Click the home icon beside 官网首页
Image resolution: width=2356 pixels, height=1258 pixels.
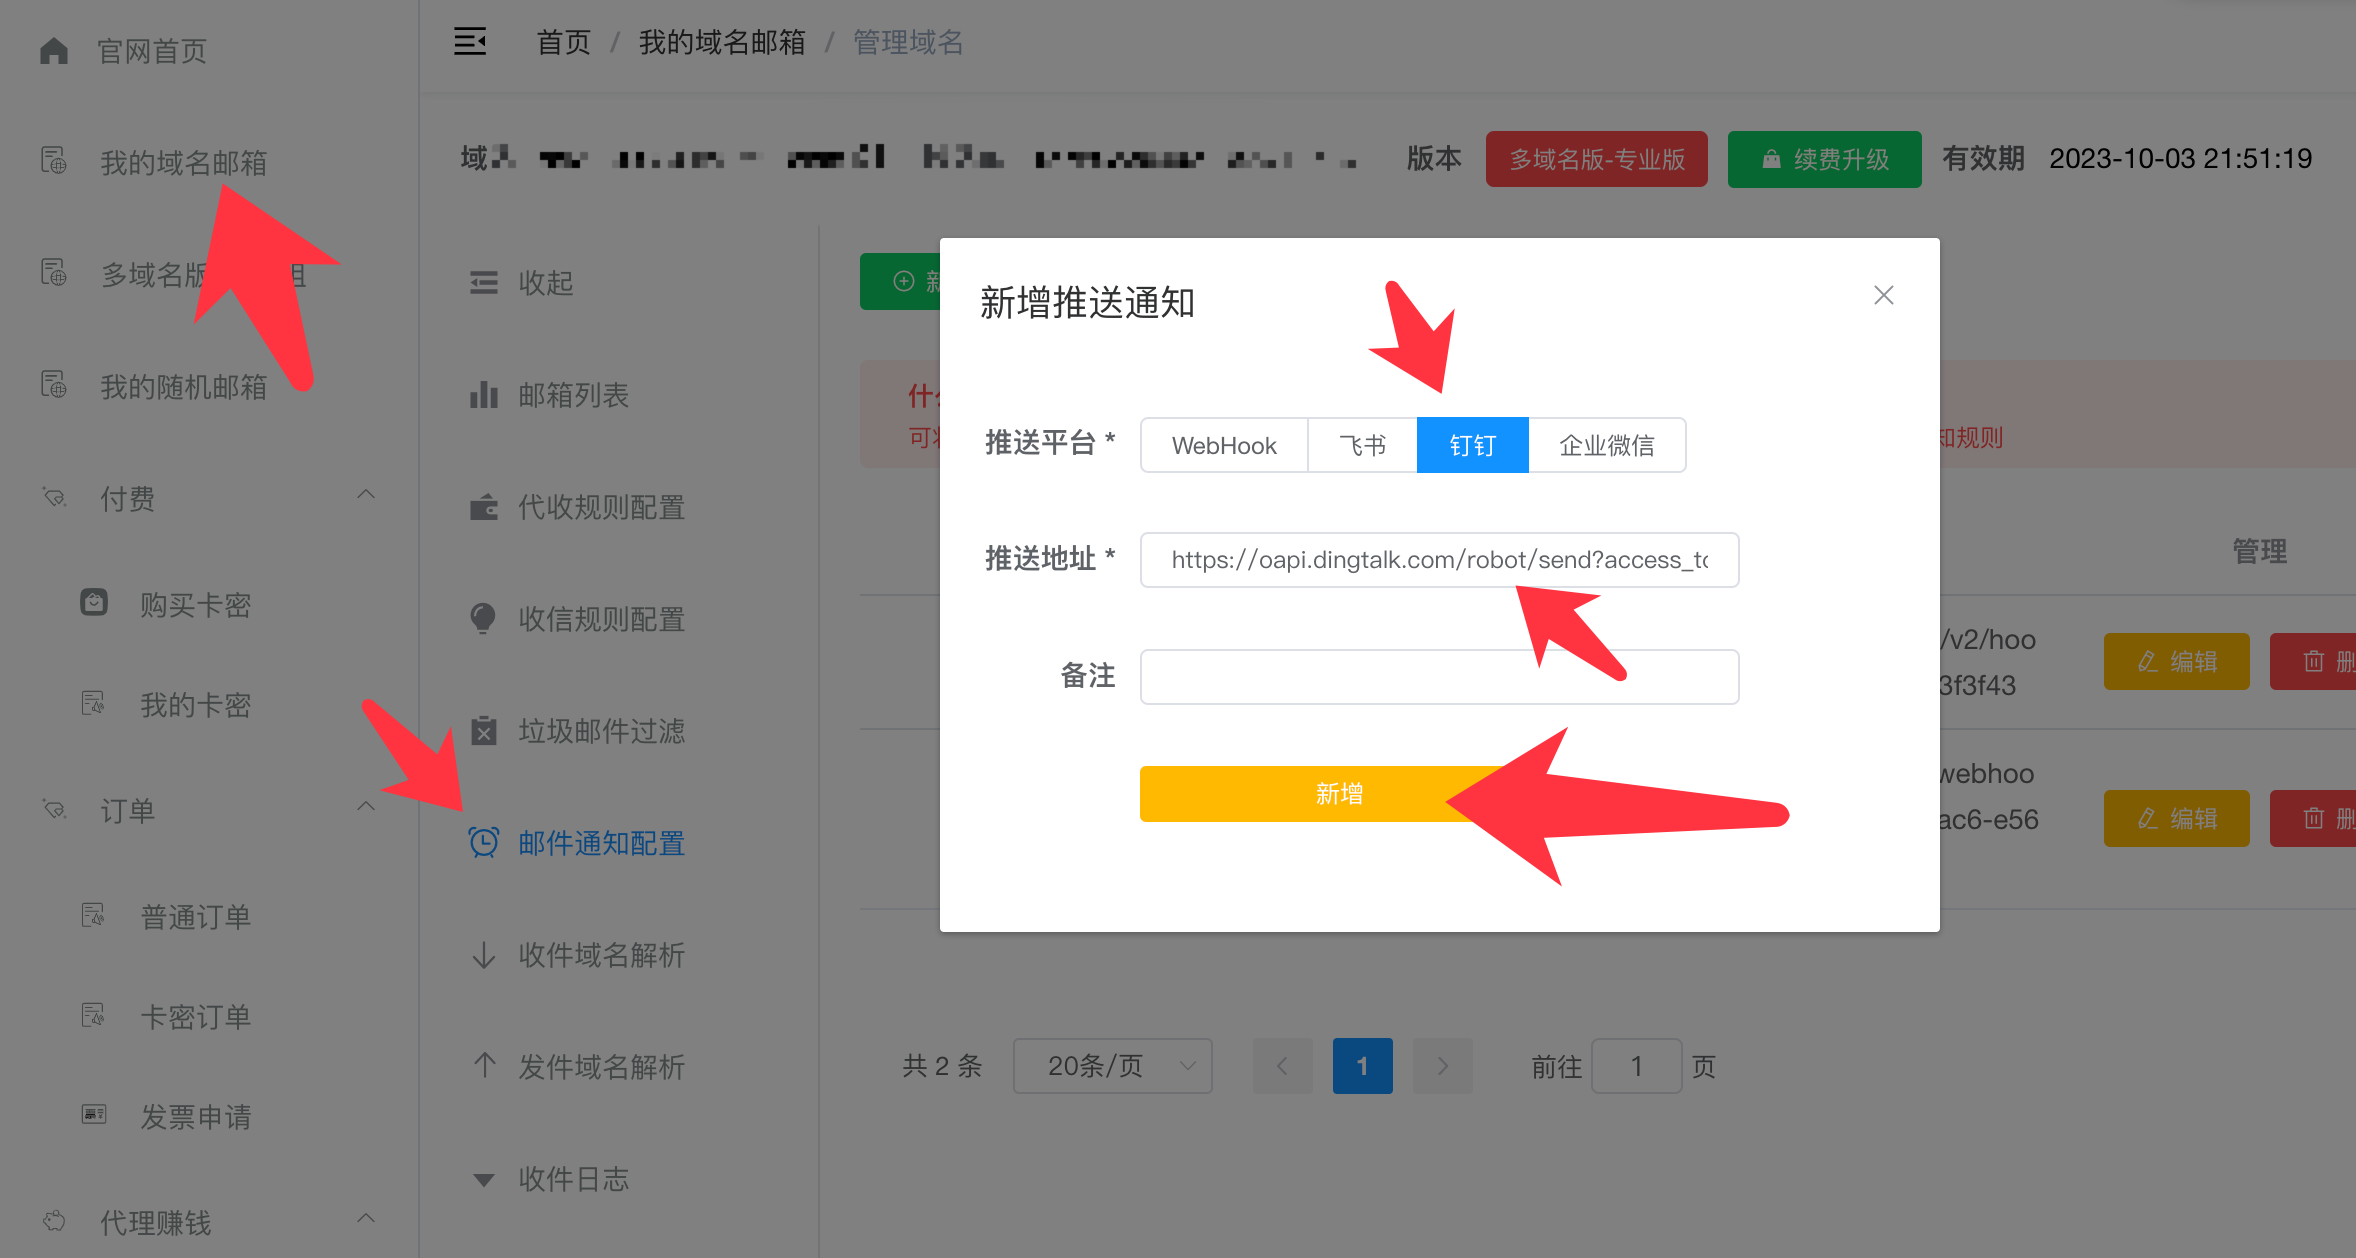pyautogui.click(x=54, y=51)
